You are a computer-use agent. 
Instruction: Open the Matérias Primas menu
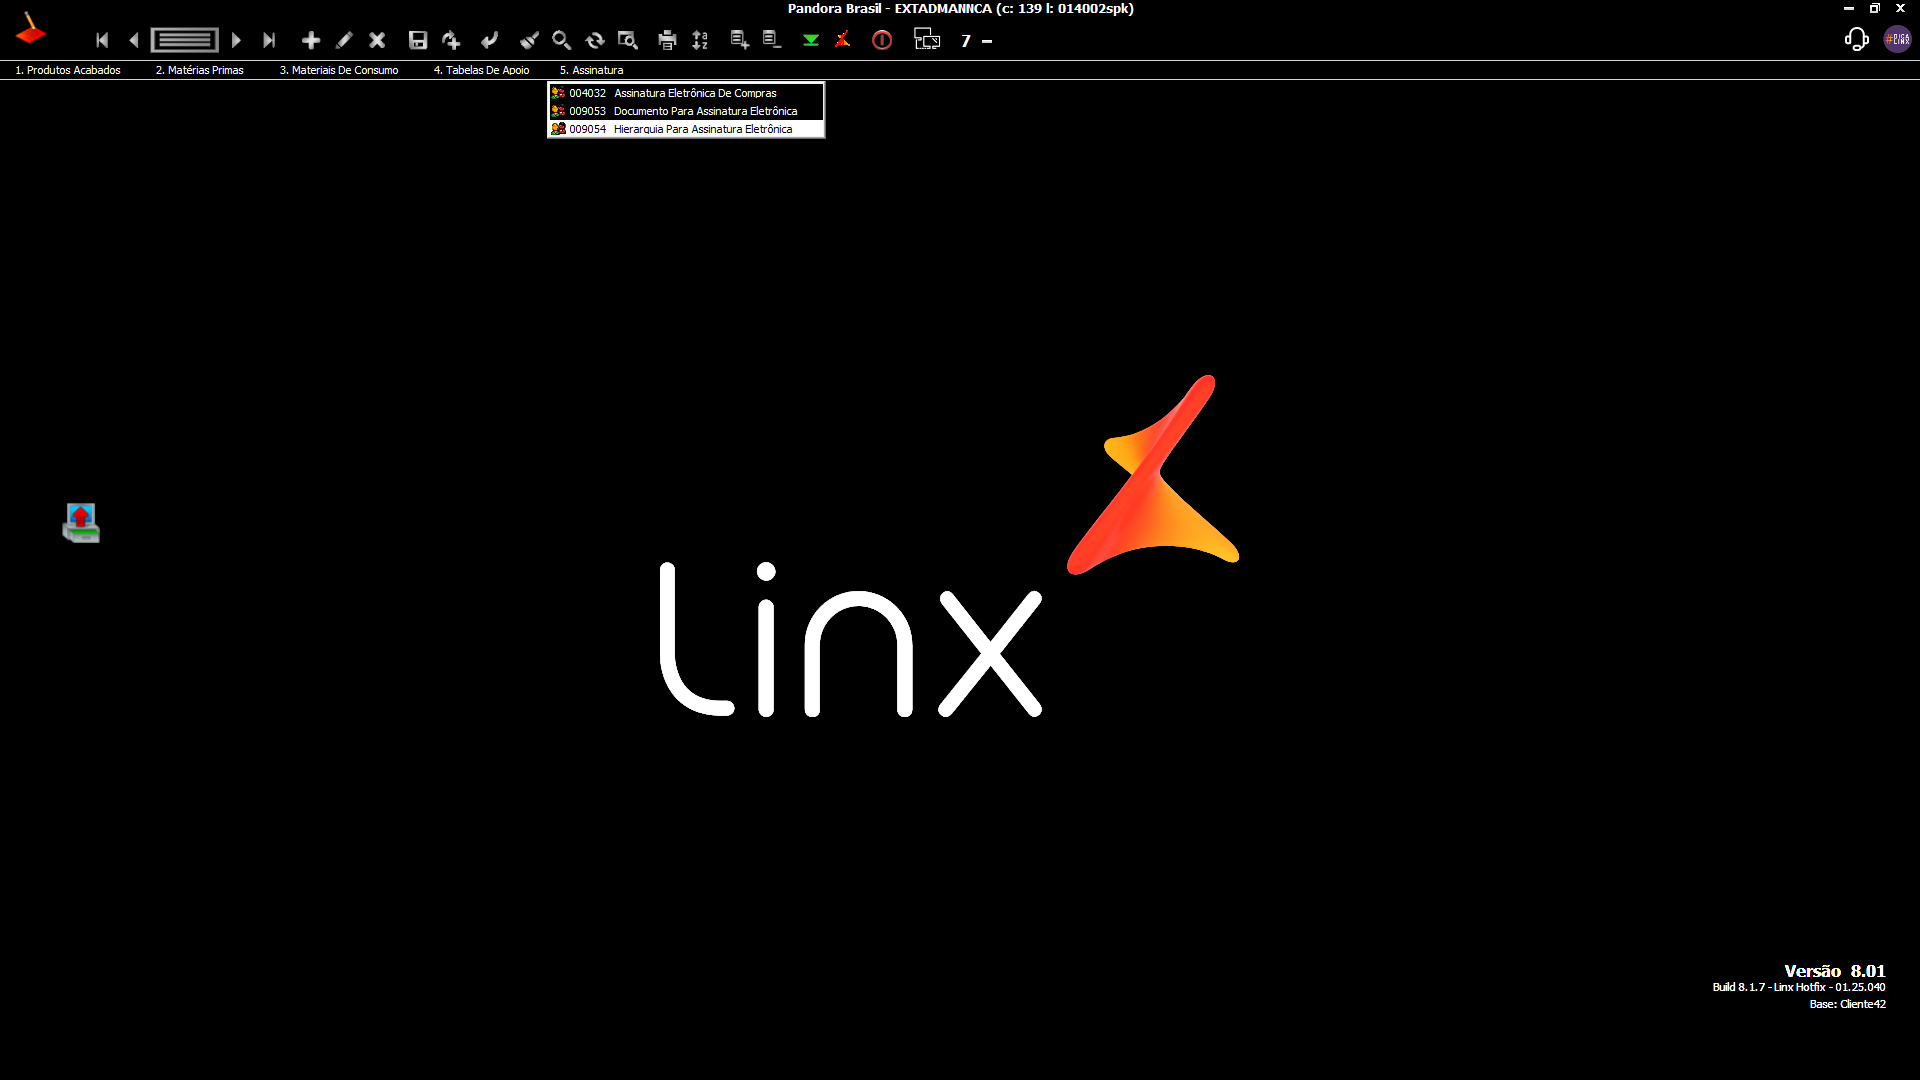(x=200, y=70)
